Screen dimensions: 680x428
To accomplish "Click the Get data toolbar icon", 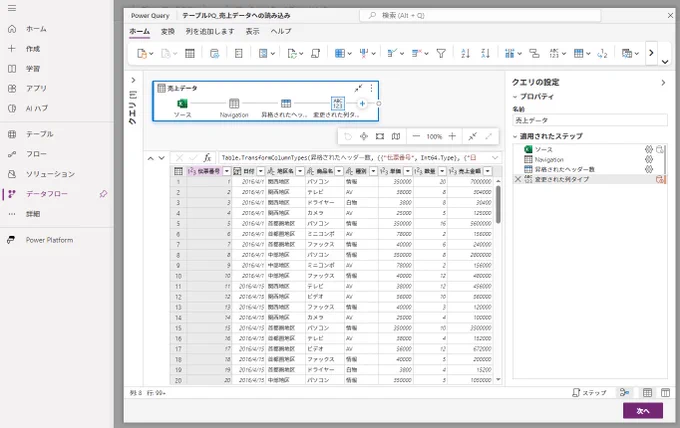I will (x=142, y=53).
